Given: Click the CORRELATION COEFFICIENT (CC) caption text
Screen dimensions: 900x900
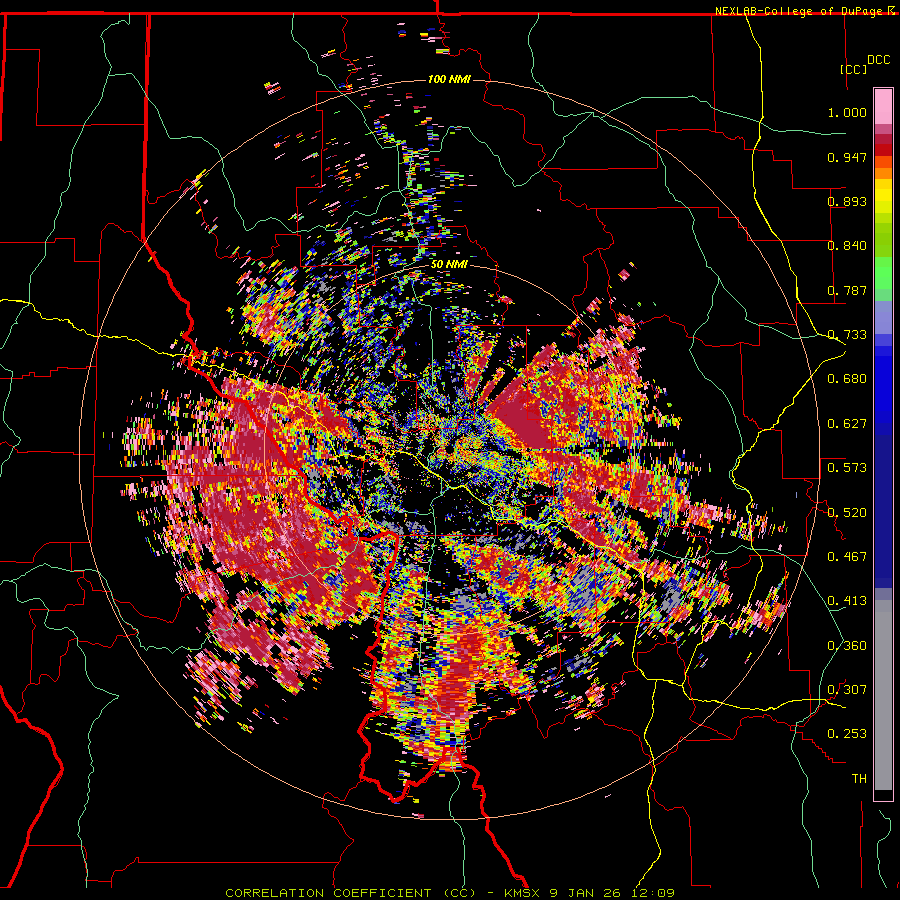Looking at the screenshot, I should pyautogui.click(x=350, y=893).
